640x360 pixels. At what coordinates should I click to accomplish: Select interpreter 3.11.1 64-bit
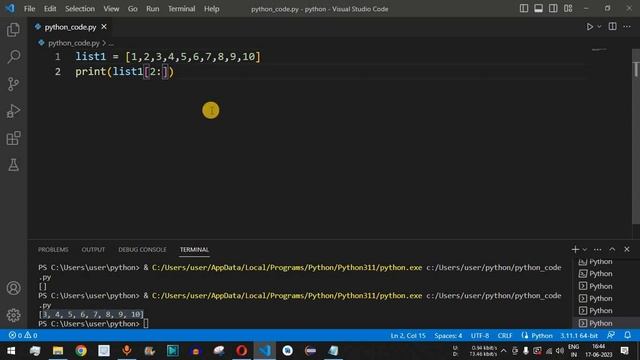click(x=579, y=336)
